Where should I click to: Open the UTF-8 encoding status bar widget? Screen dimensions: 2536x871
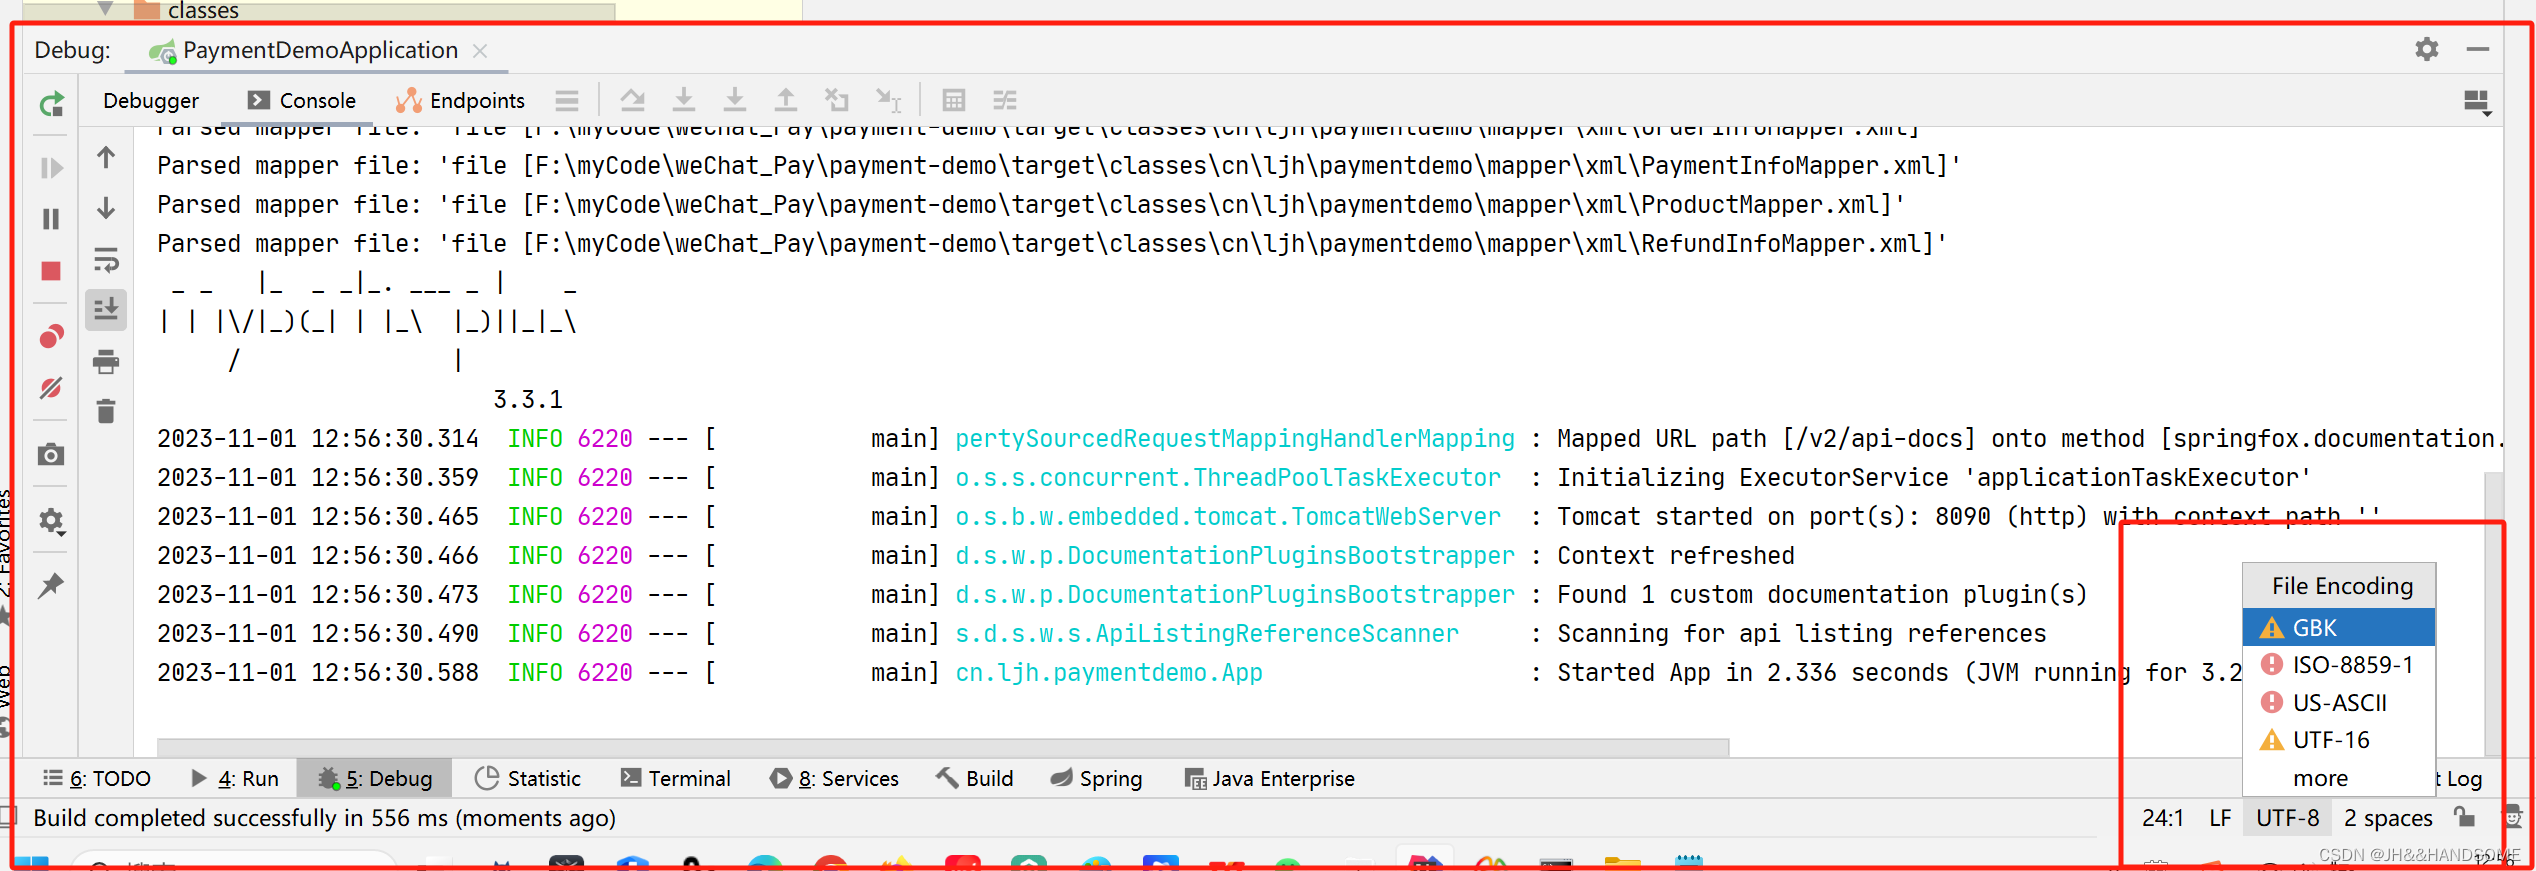pos(2287,818)
